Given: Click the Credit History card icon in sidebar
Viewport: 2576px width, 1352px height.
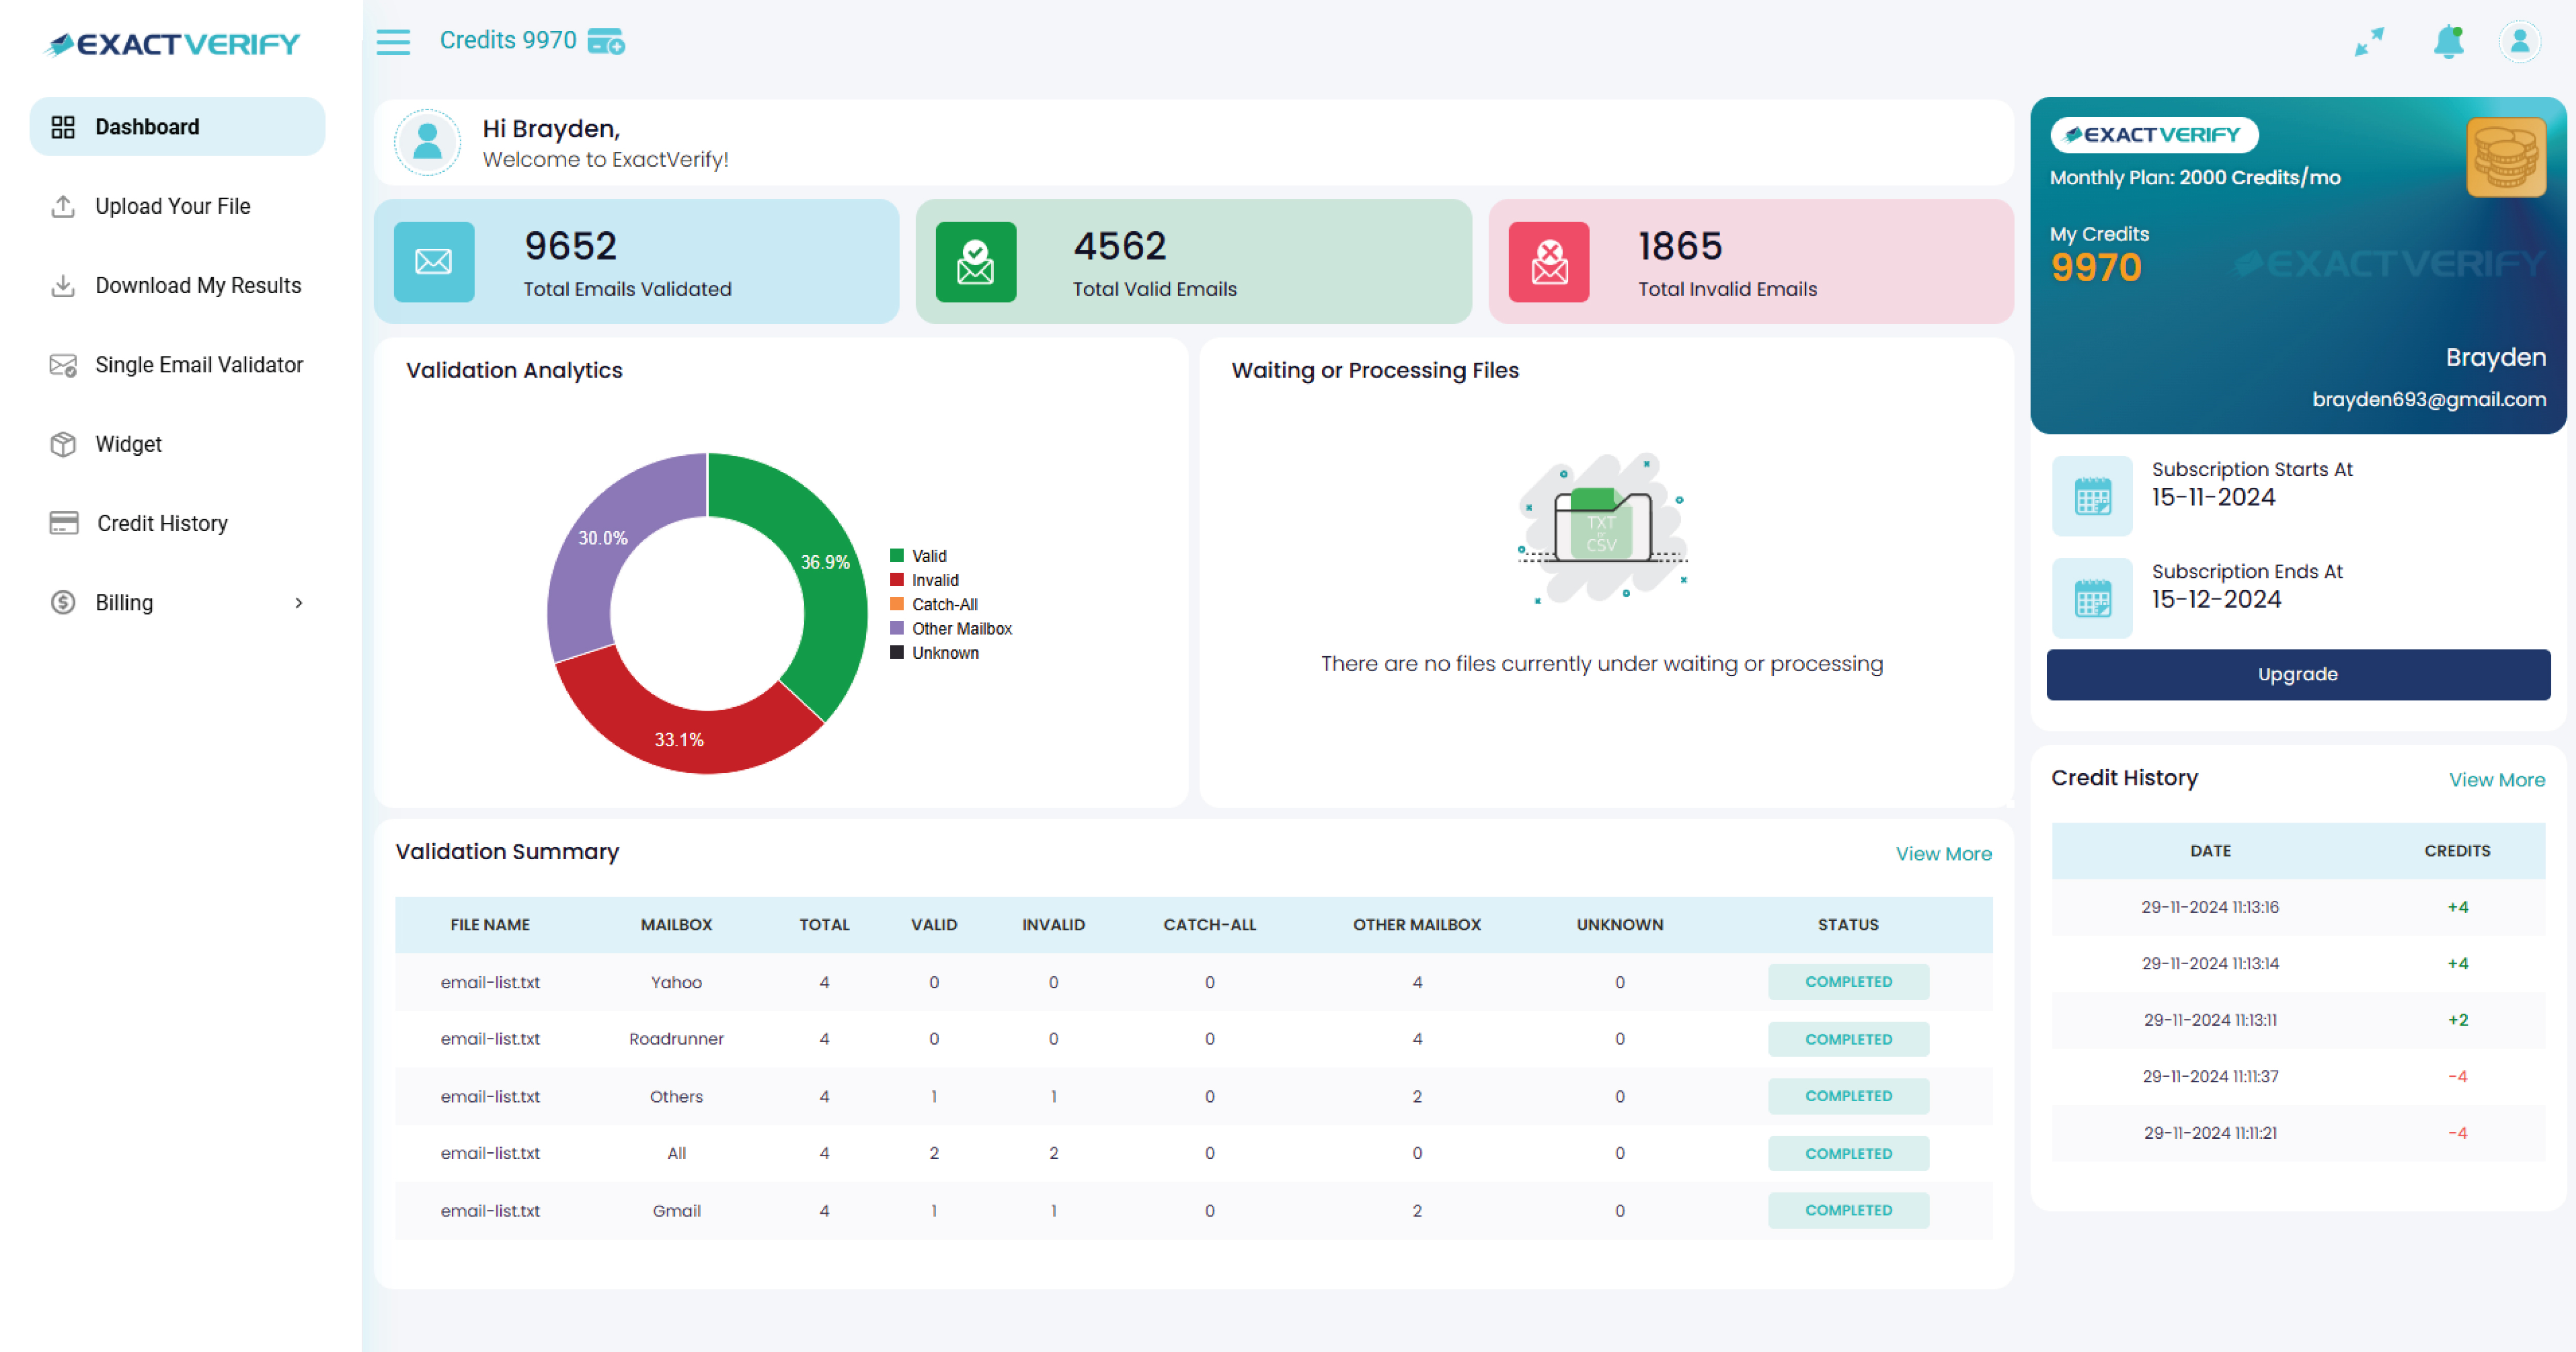Looking at the screenshot, I should click(63, 522).
